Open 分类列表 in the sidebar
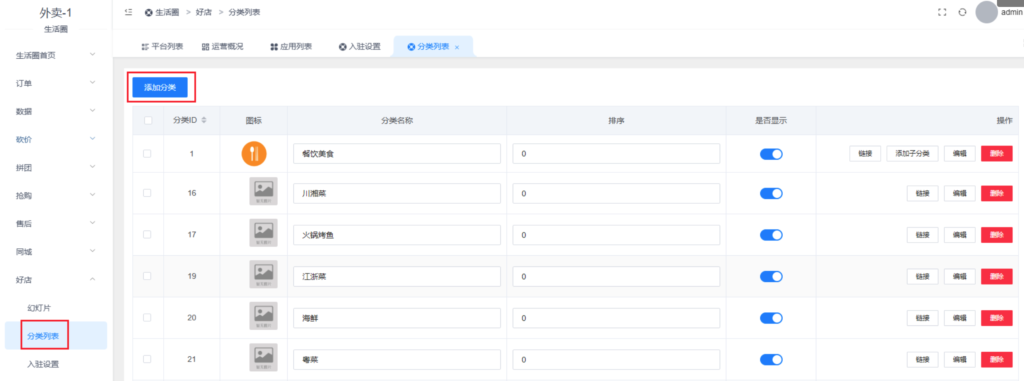This screenshot has width=1024, height=381. pos(56,336)
